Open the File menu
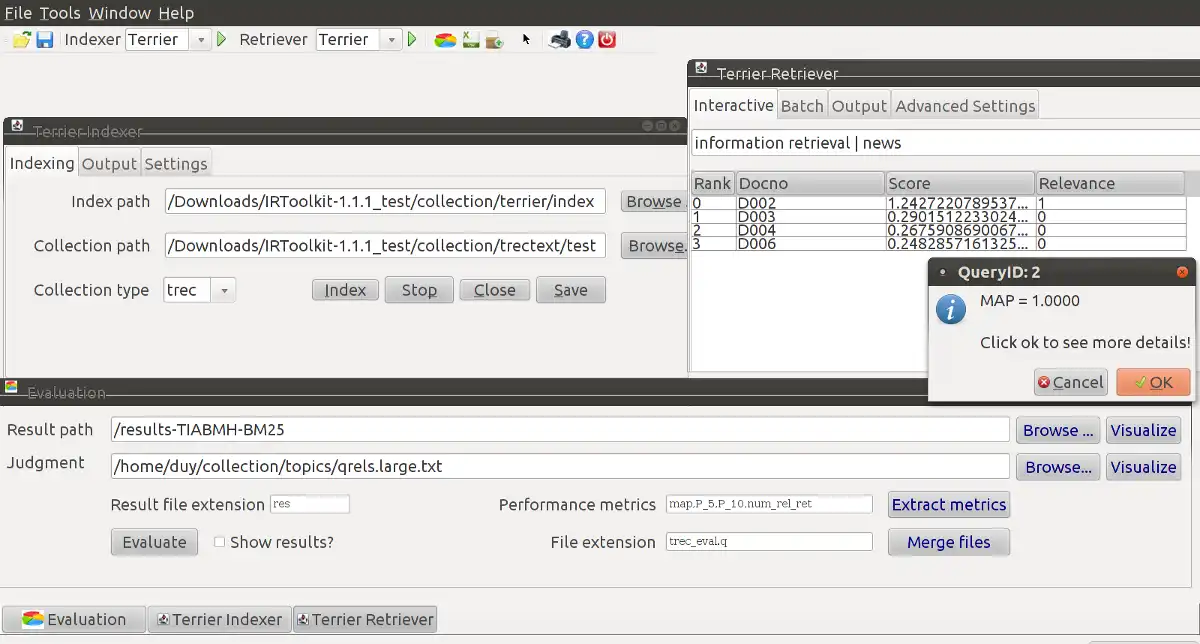The image size is (1200, 644). [19, 13]
